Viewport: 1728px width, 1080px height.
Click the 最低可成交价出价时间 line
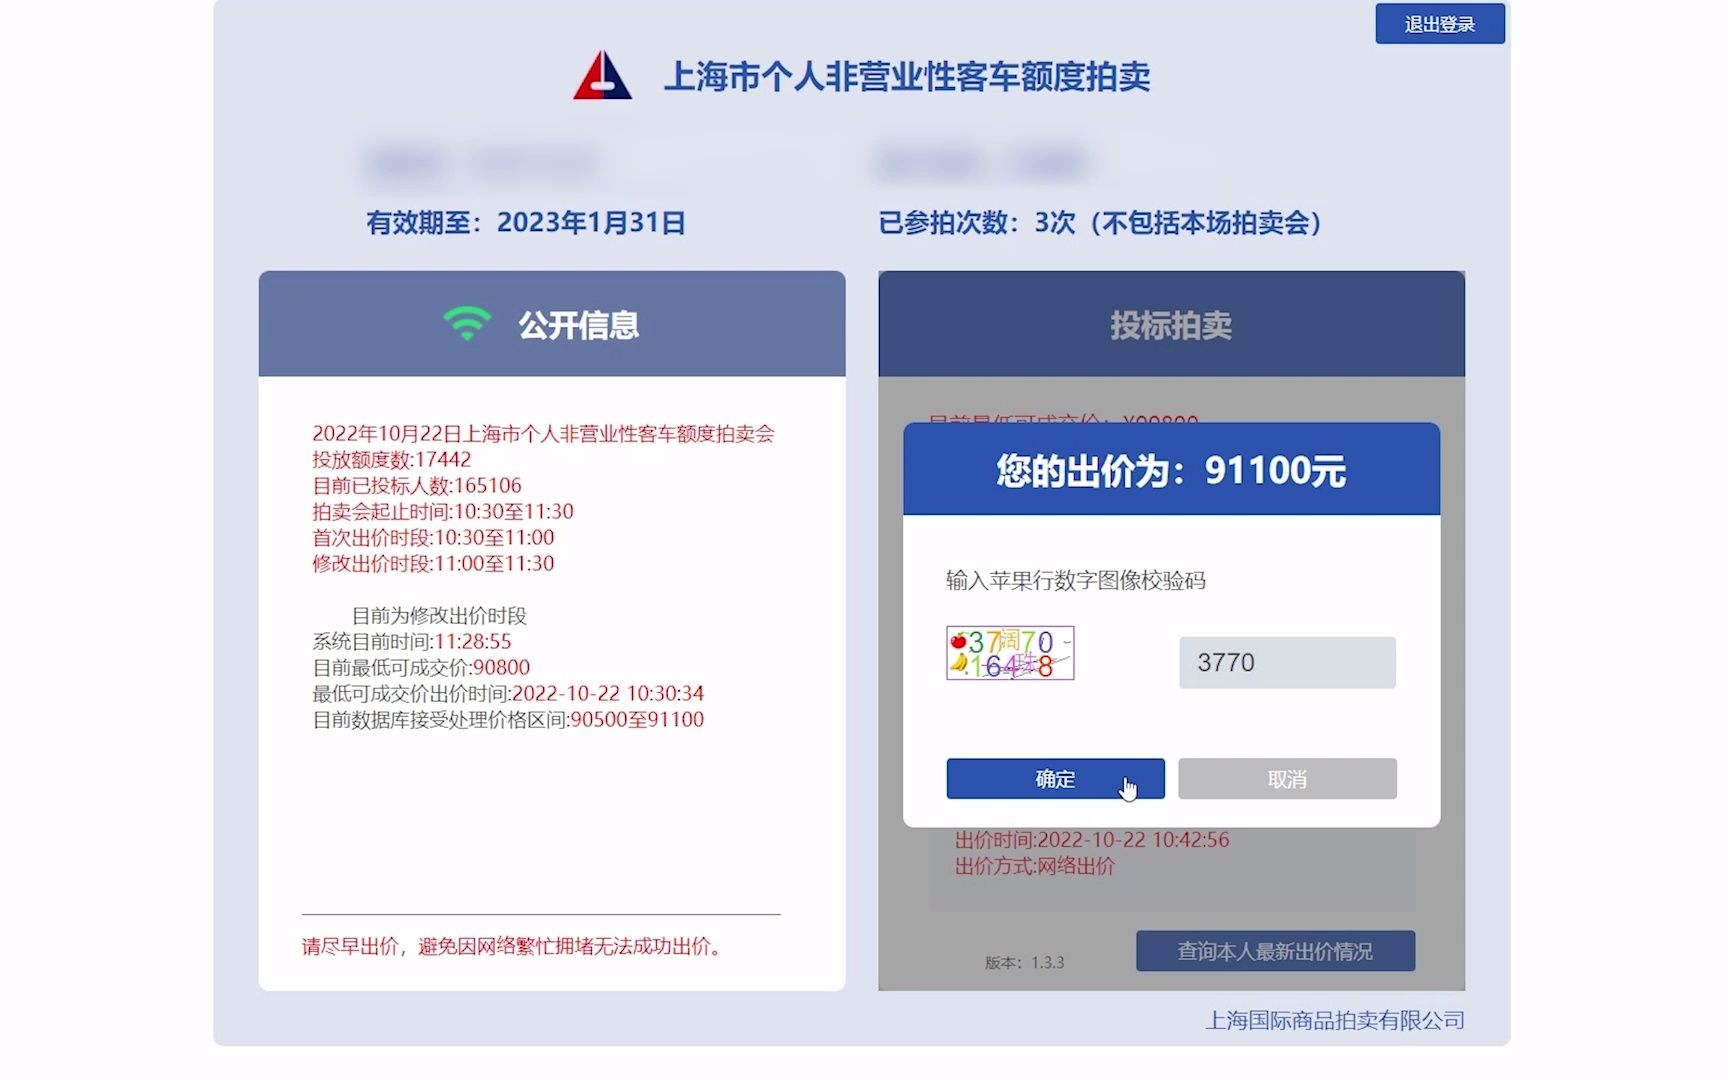click(x=508, y=694)
